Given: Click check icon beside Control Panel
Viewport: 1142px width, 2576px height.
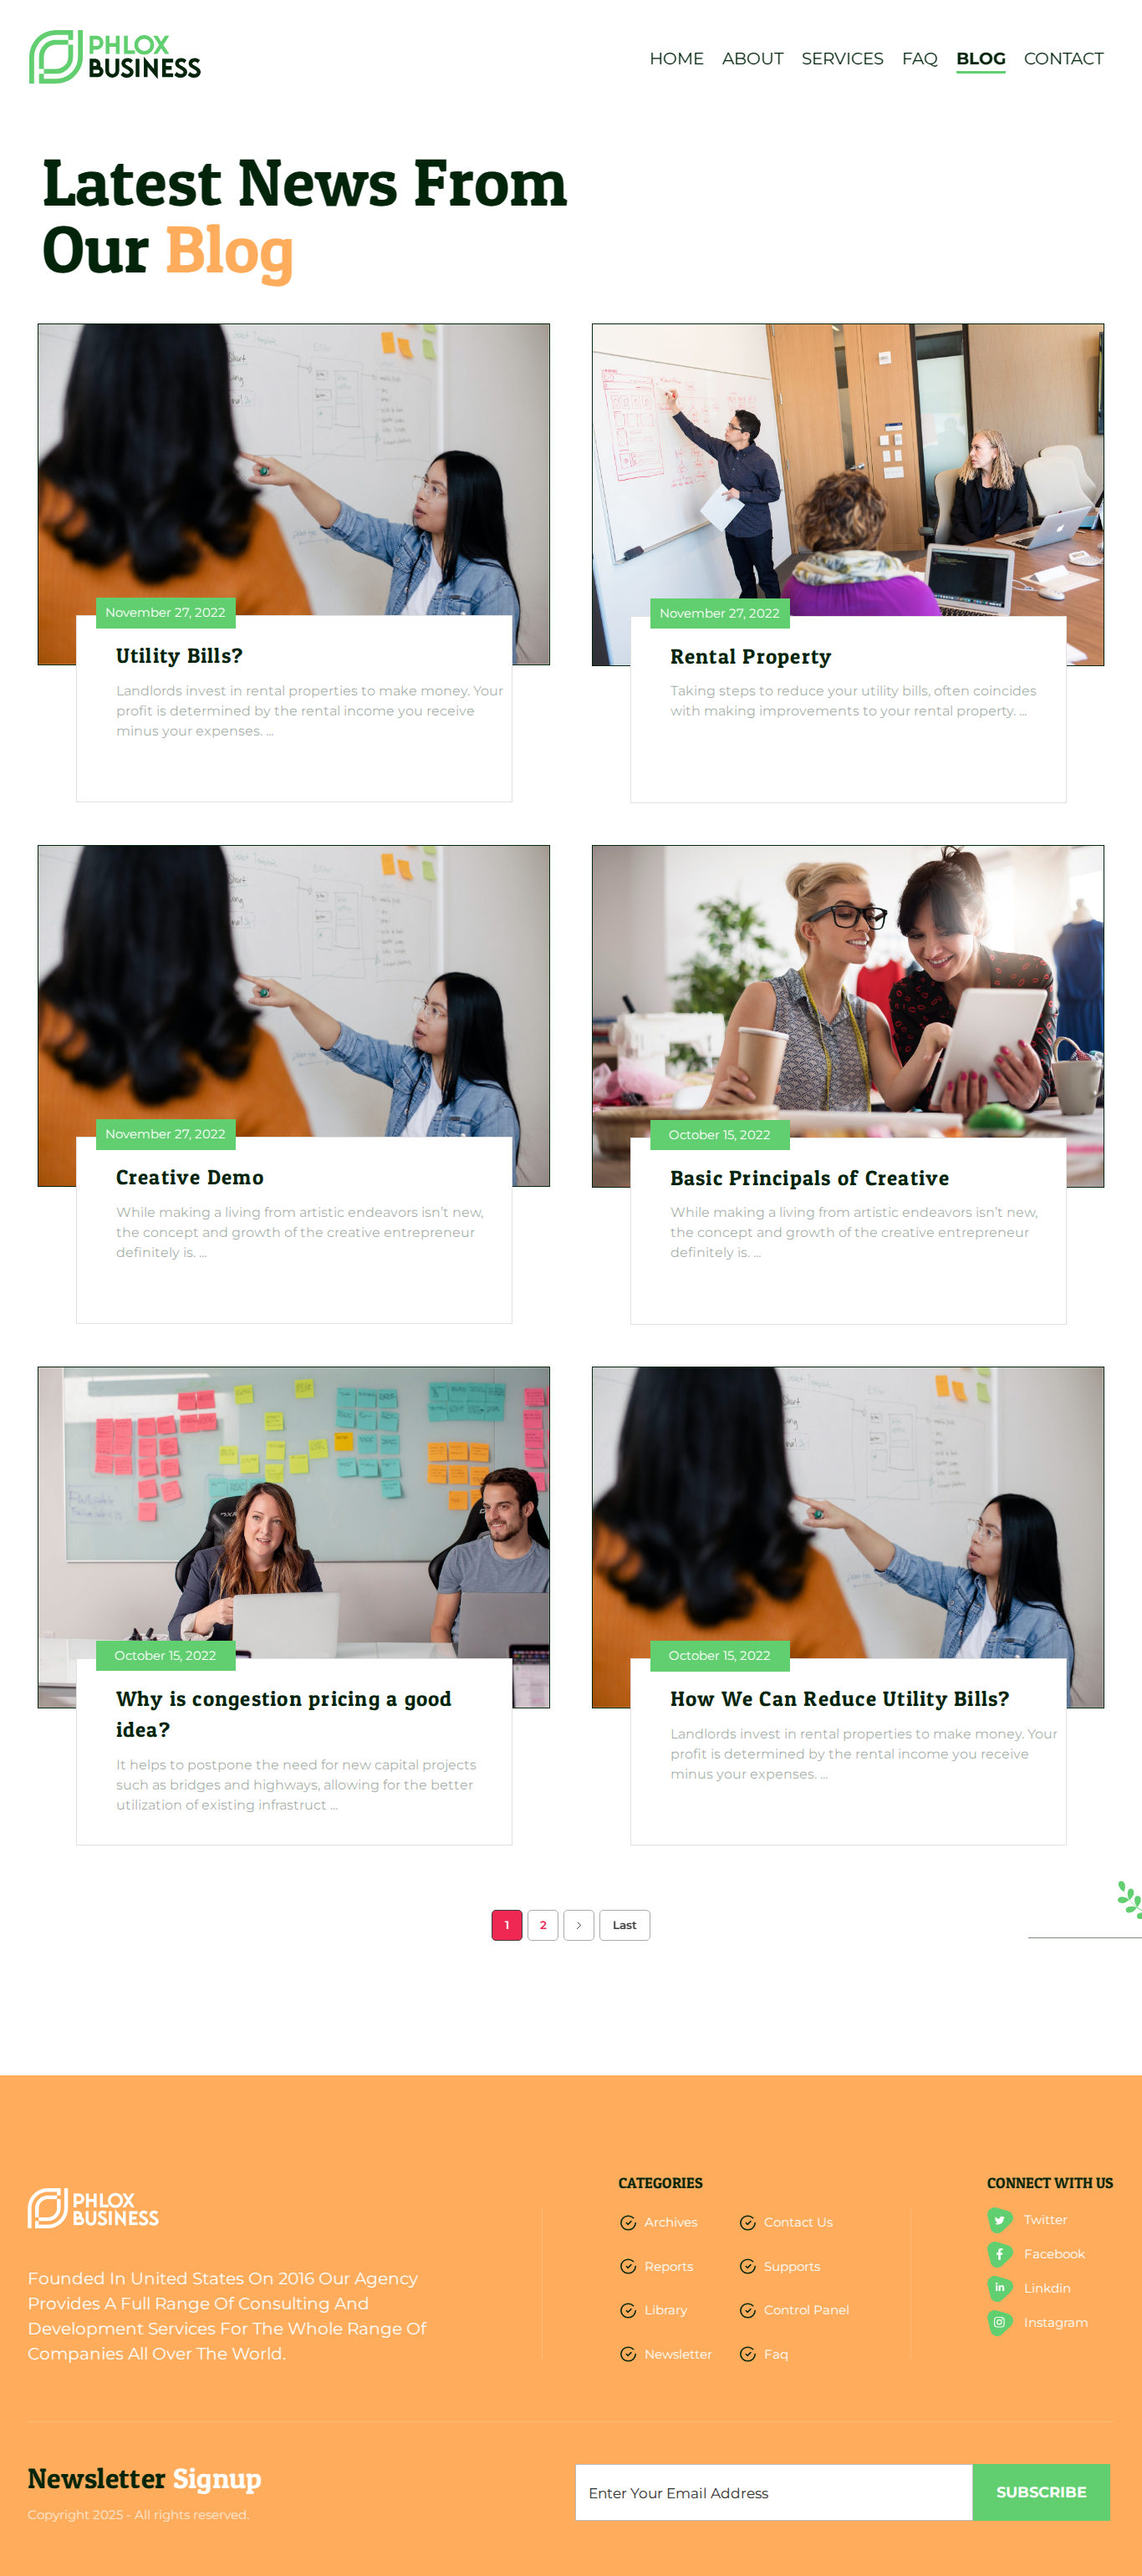Looking at the screenshot, I should (747, 2311).
